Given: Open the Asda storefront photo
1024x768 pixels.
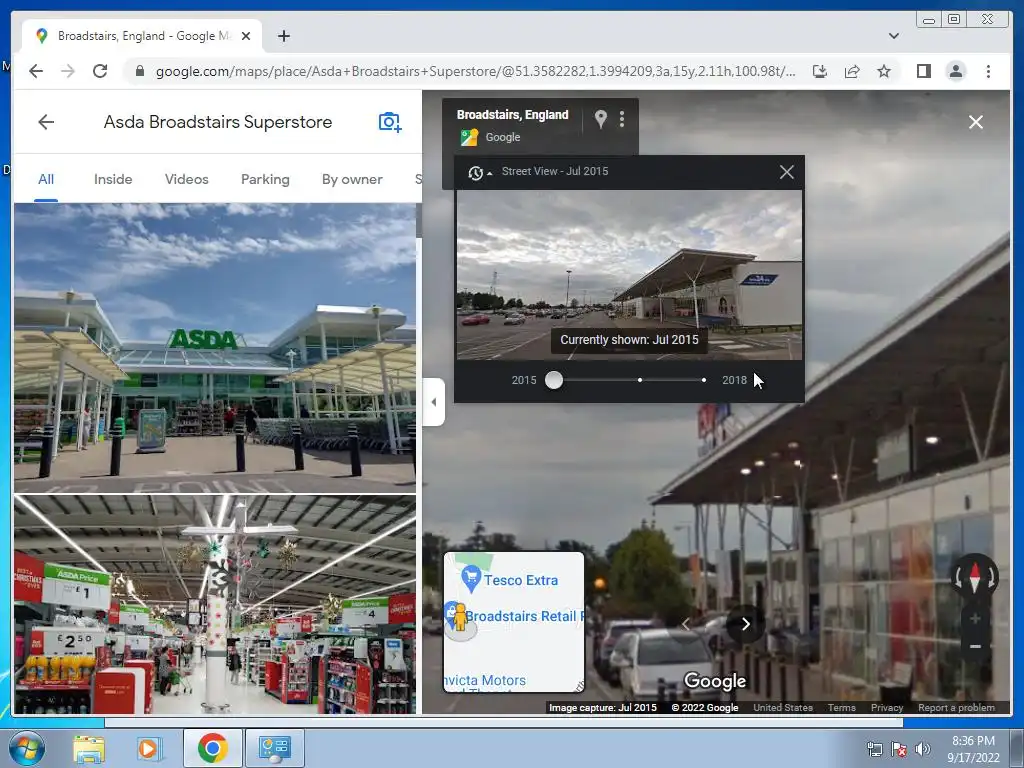Looking at the screenshot, I should click(215, 347).
